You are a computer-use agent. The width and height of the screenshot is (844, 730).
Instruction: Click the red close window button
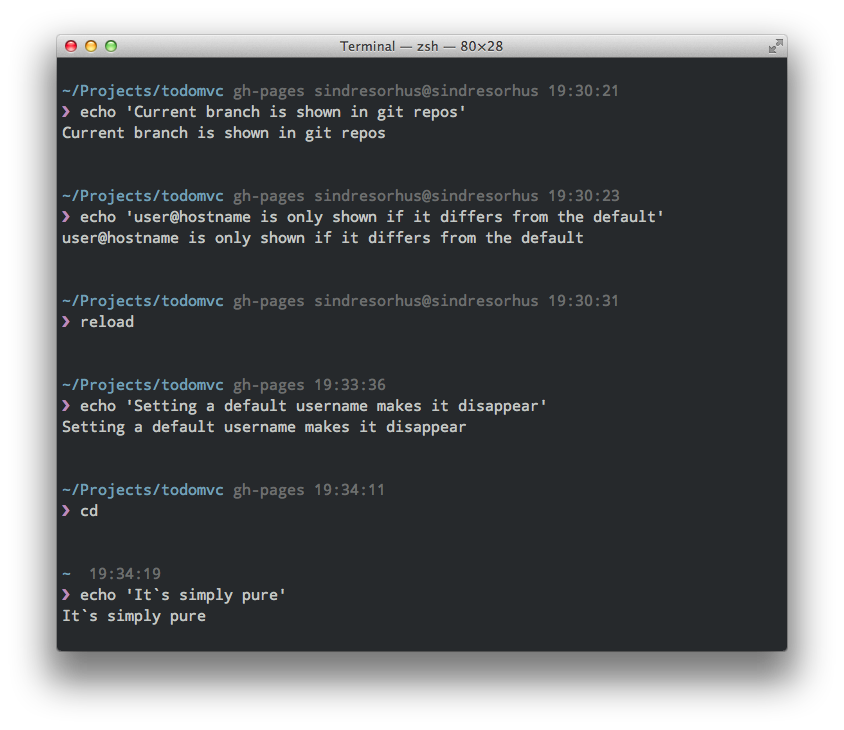point(71,46)
